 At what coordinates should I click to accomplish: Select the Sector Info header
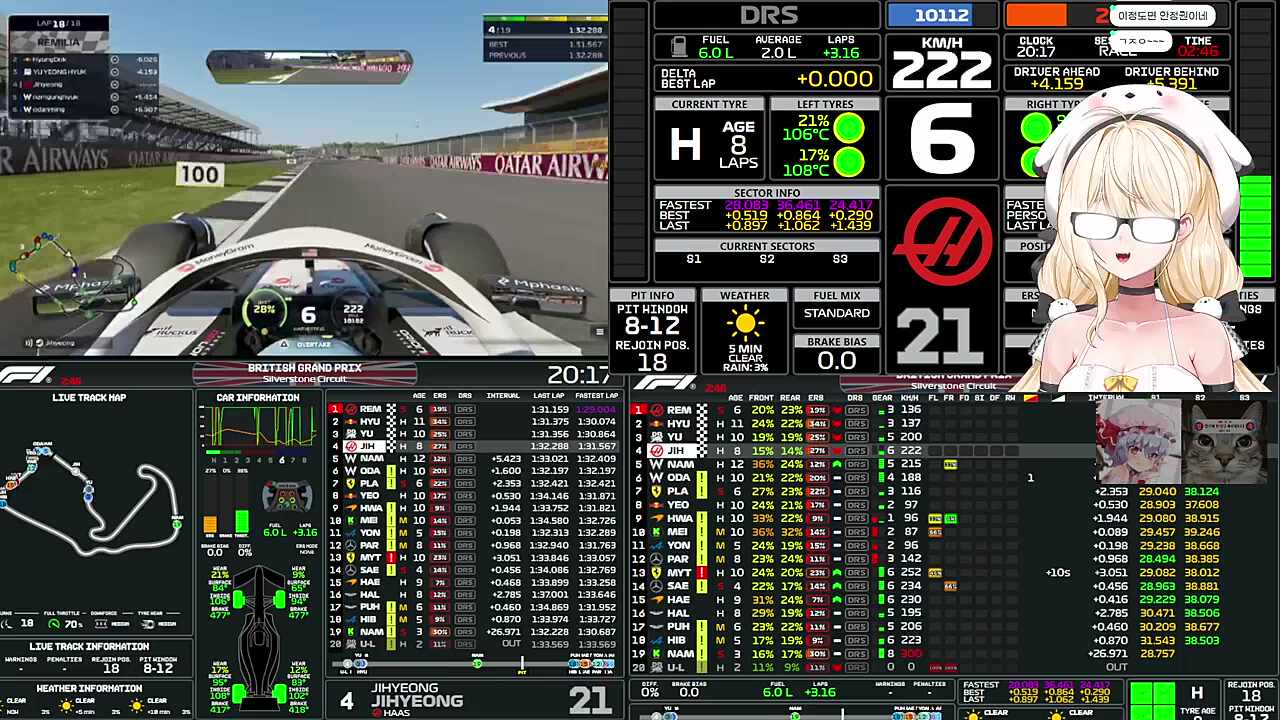[x=767, y=193]
